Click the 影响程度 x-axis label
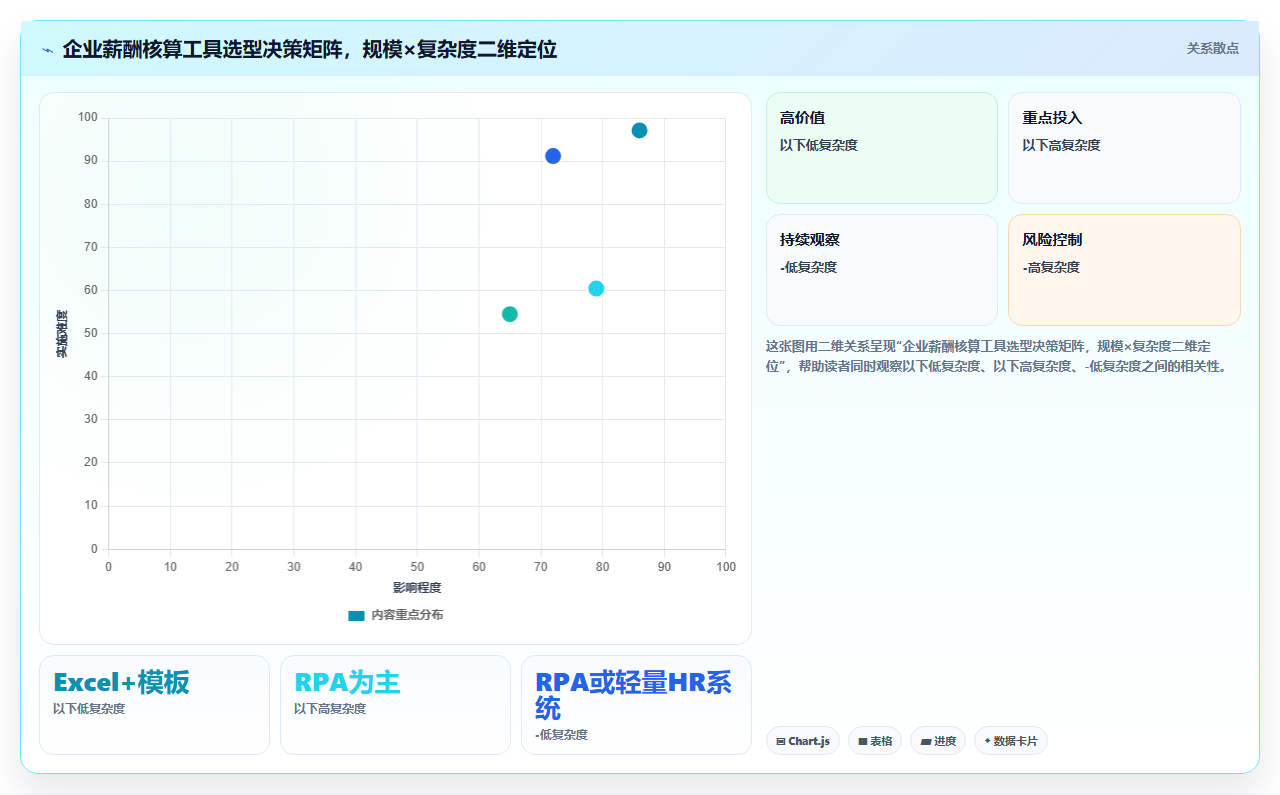Image resolution: width=1280 pixels, height=795 pixels. click(417, 587)
